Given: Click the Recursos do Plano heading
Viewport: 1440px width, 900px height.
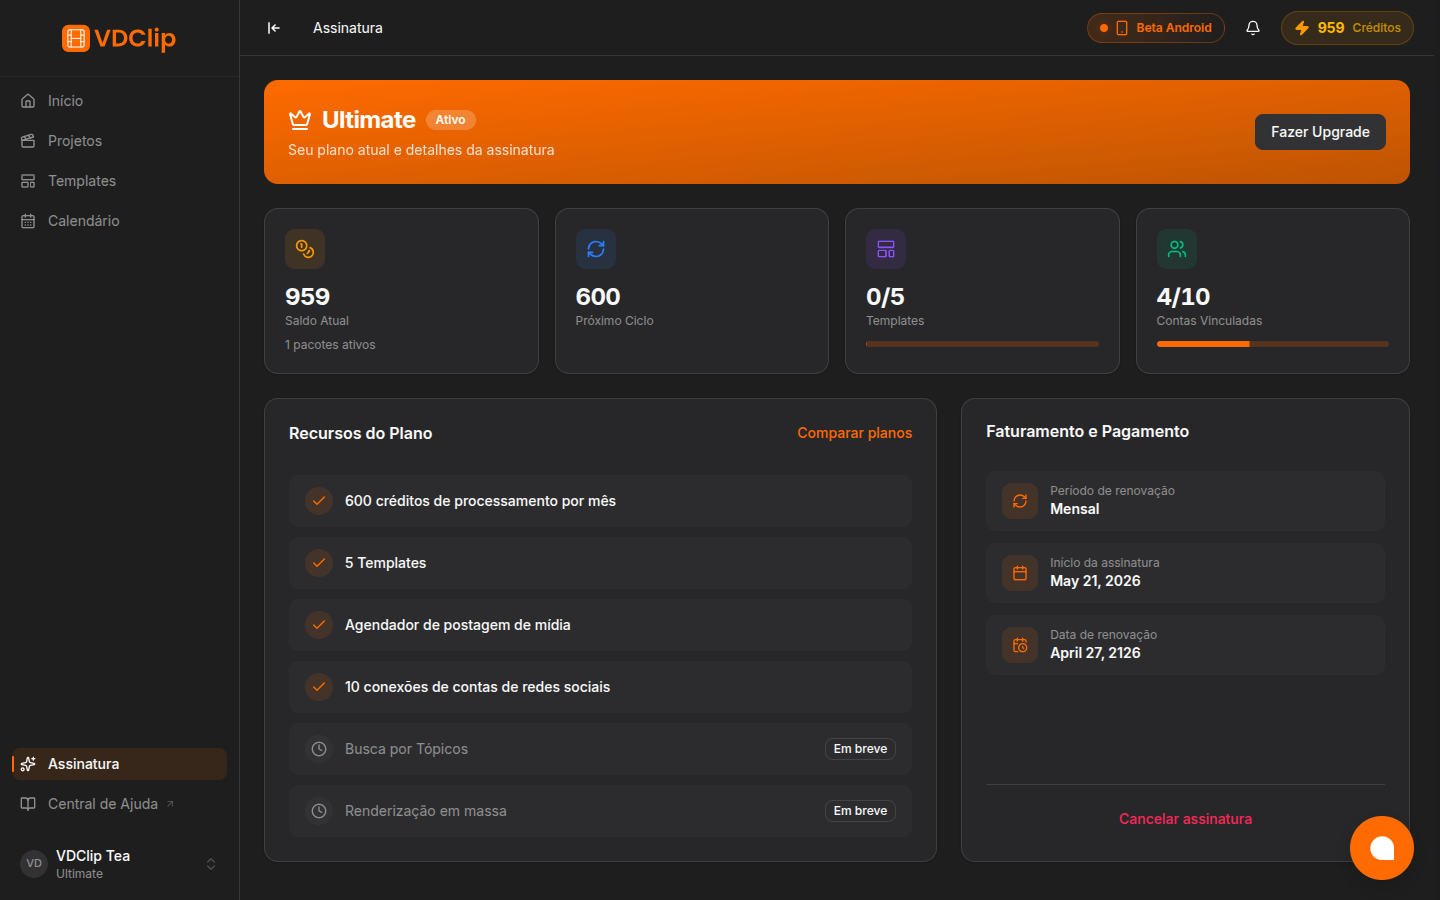Looking at the screenshot, I should tap(361, 433).
